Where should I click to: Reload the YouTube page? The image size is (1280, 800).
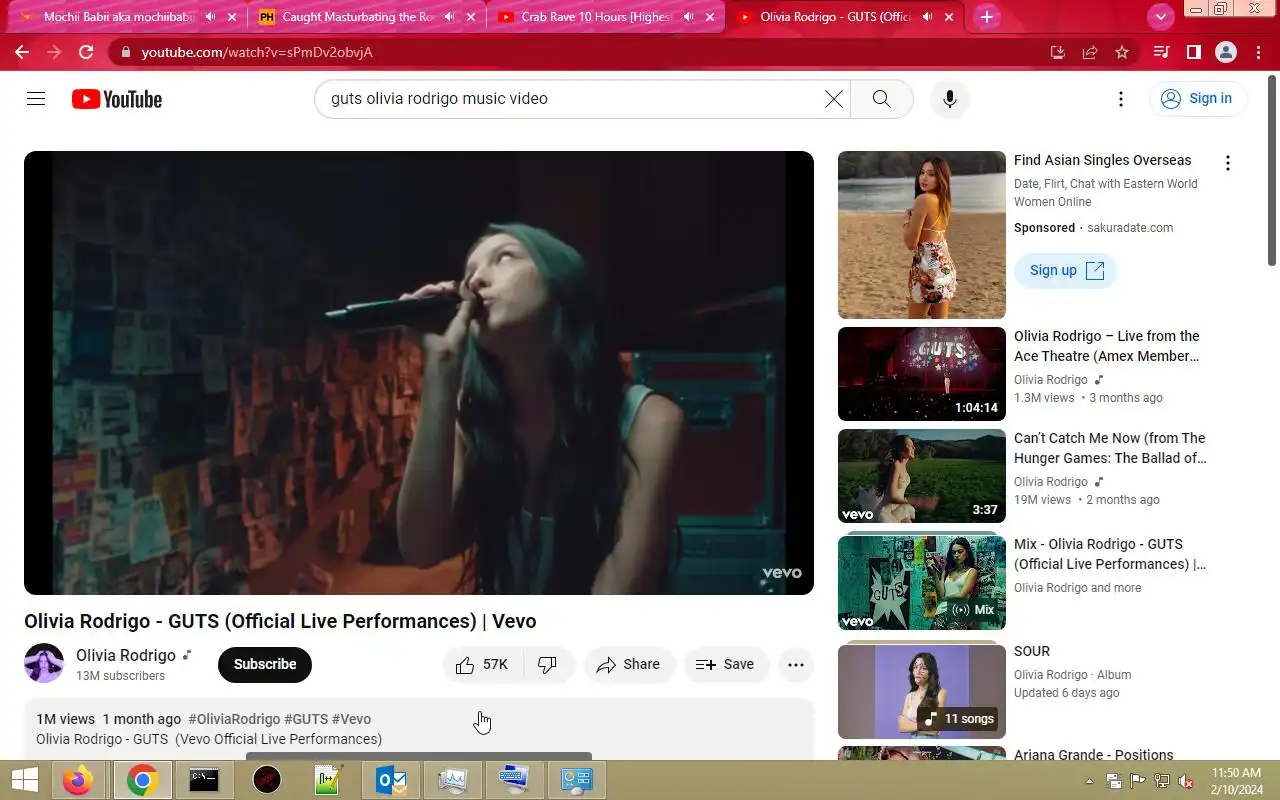tap(86, 52)
